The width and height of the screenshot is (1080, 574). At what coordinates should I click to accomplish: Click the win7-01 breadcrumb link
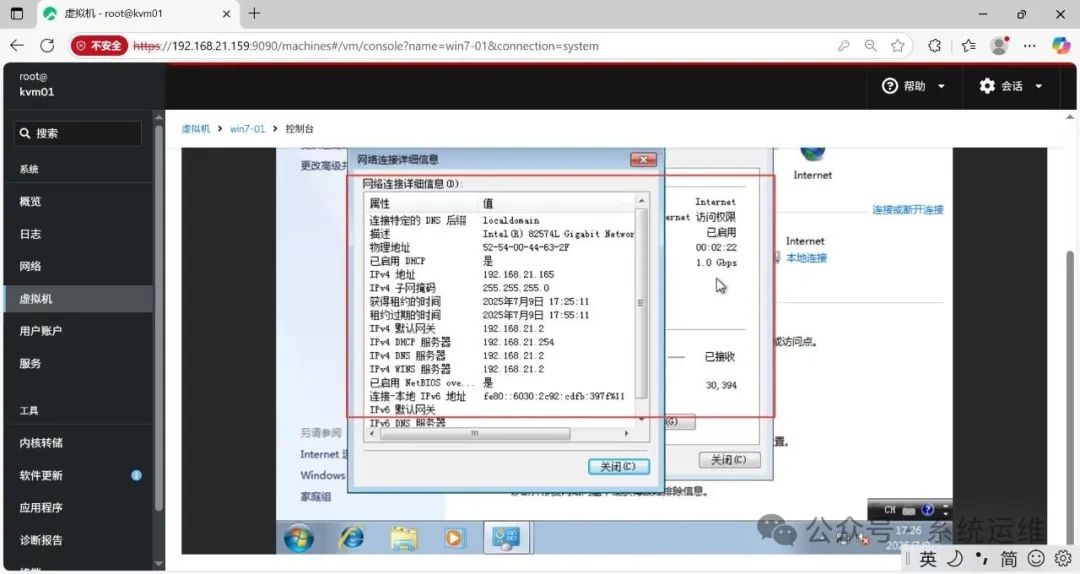tap(247, 129)
